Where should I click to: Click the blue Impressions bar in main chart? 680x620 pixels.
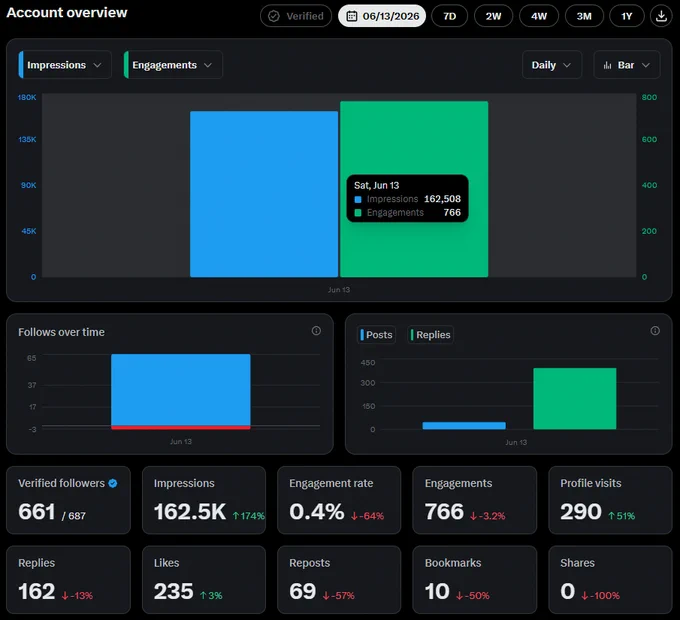[264, 194]
